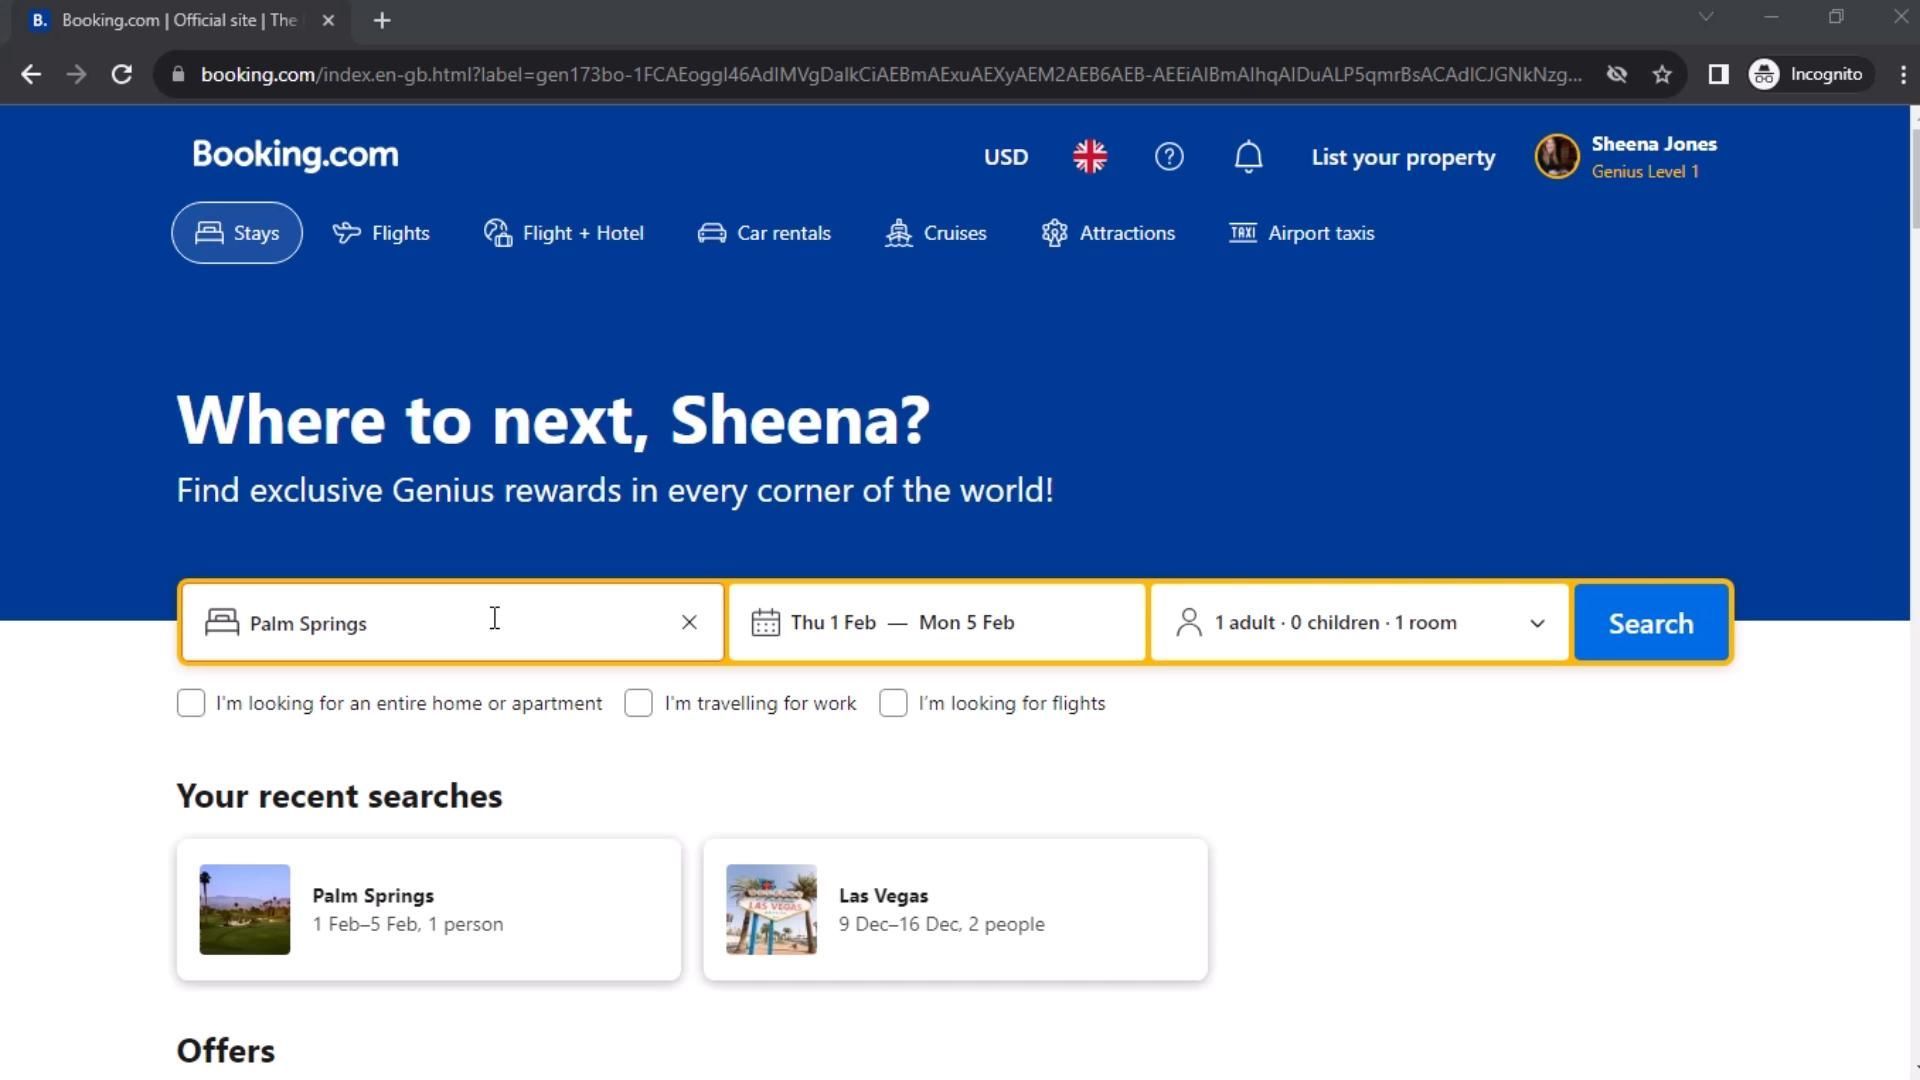
Task: Clear the Palm Springs destination text
Action: pyautogui.click(x=689, y=622)
